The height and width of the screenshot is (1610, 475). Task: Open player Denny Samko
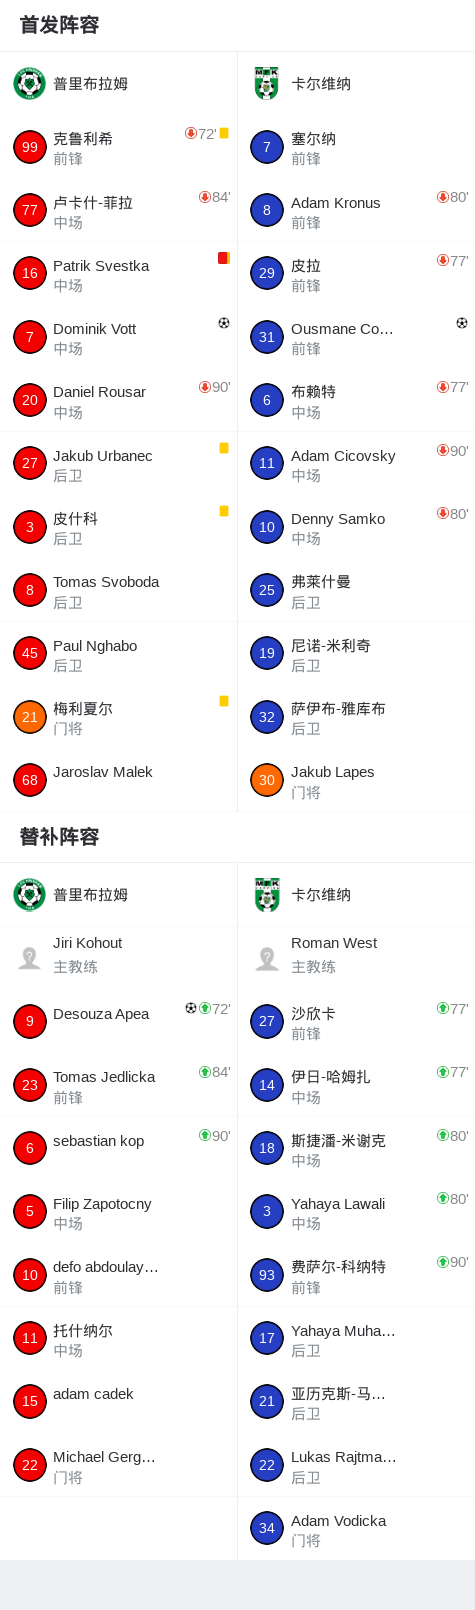click(356, 527)
